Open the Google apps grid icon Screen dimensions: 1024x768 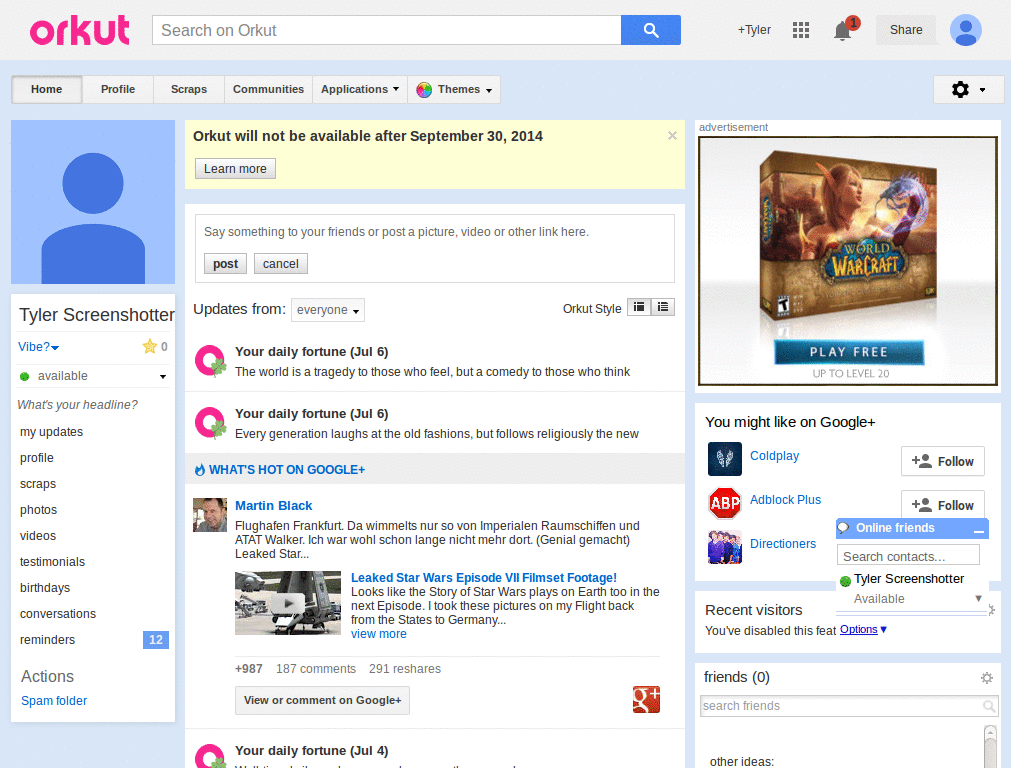click(801, 30)
